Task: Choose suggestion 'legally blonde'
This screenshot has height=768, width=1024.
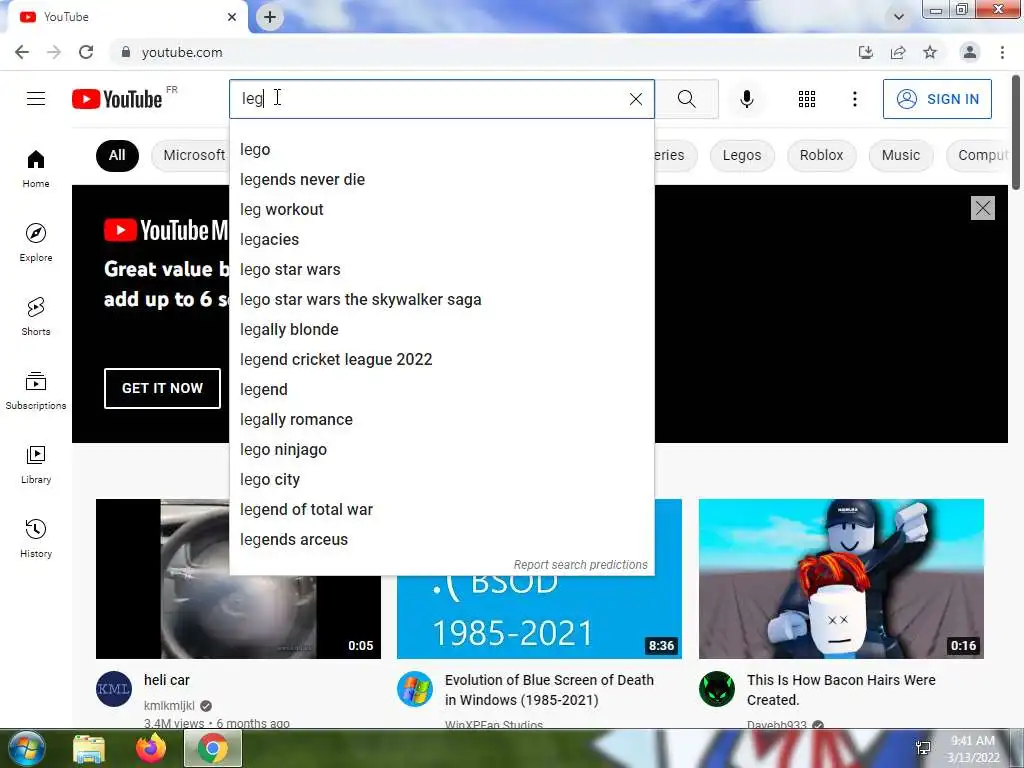Action: [441, 330]
